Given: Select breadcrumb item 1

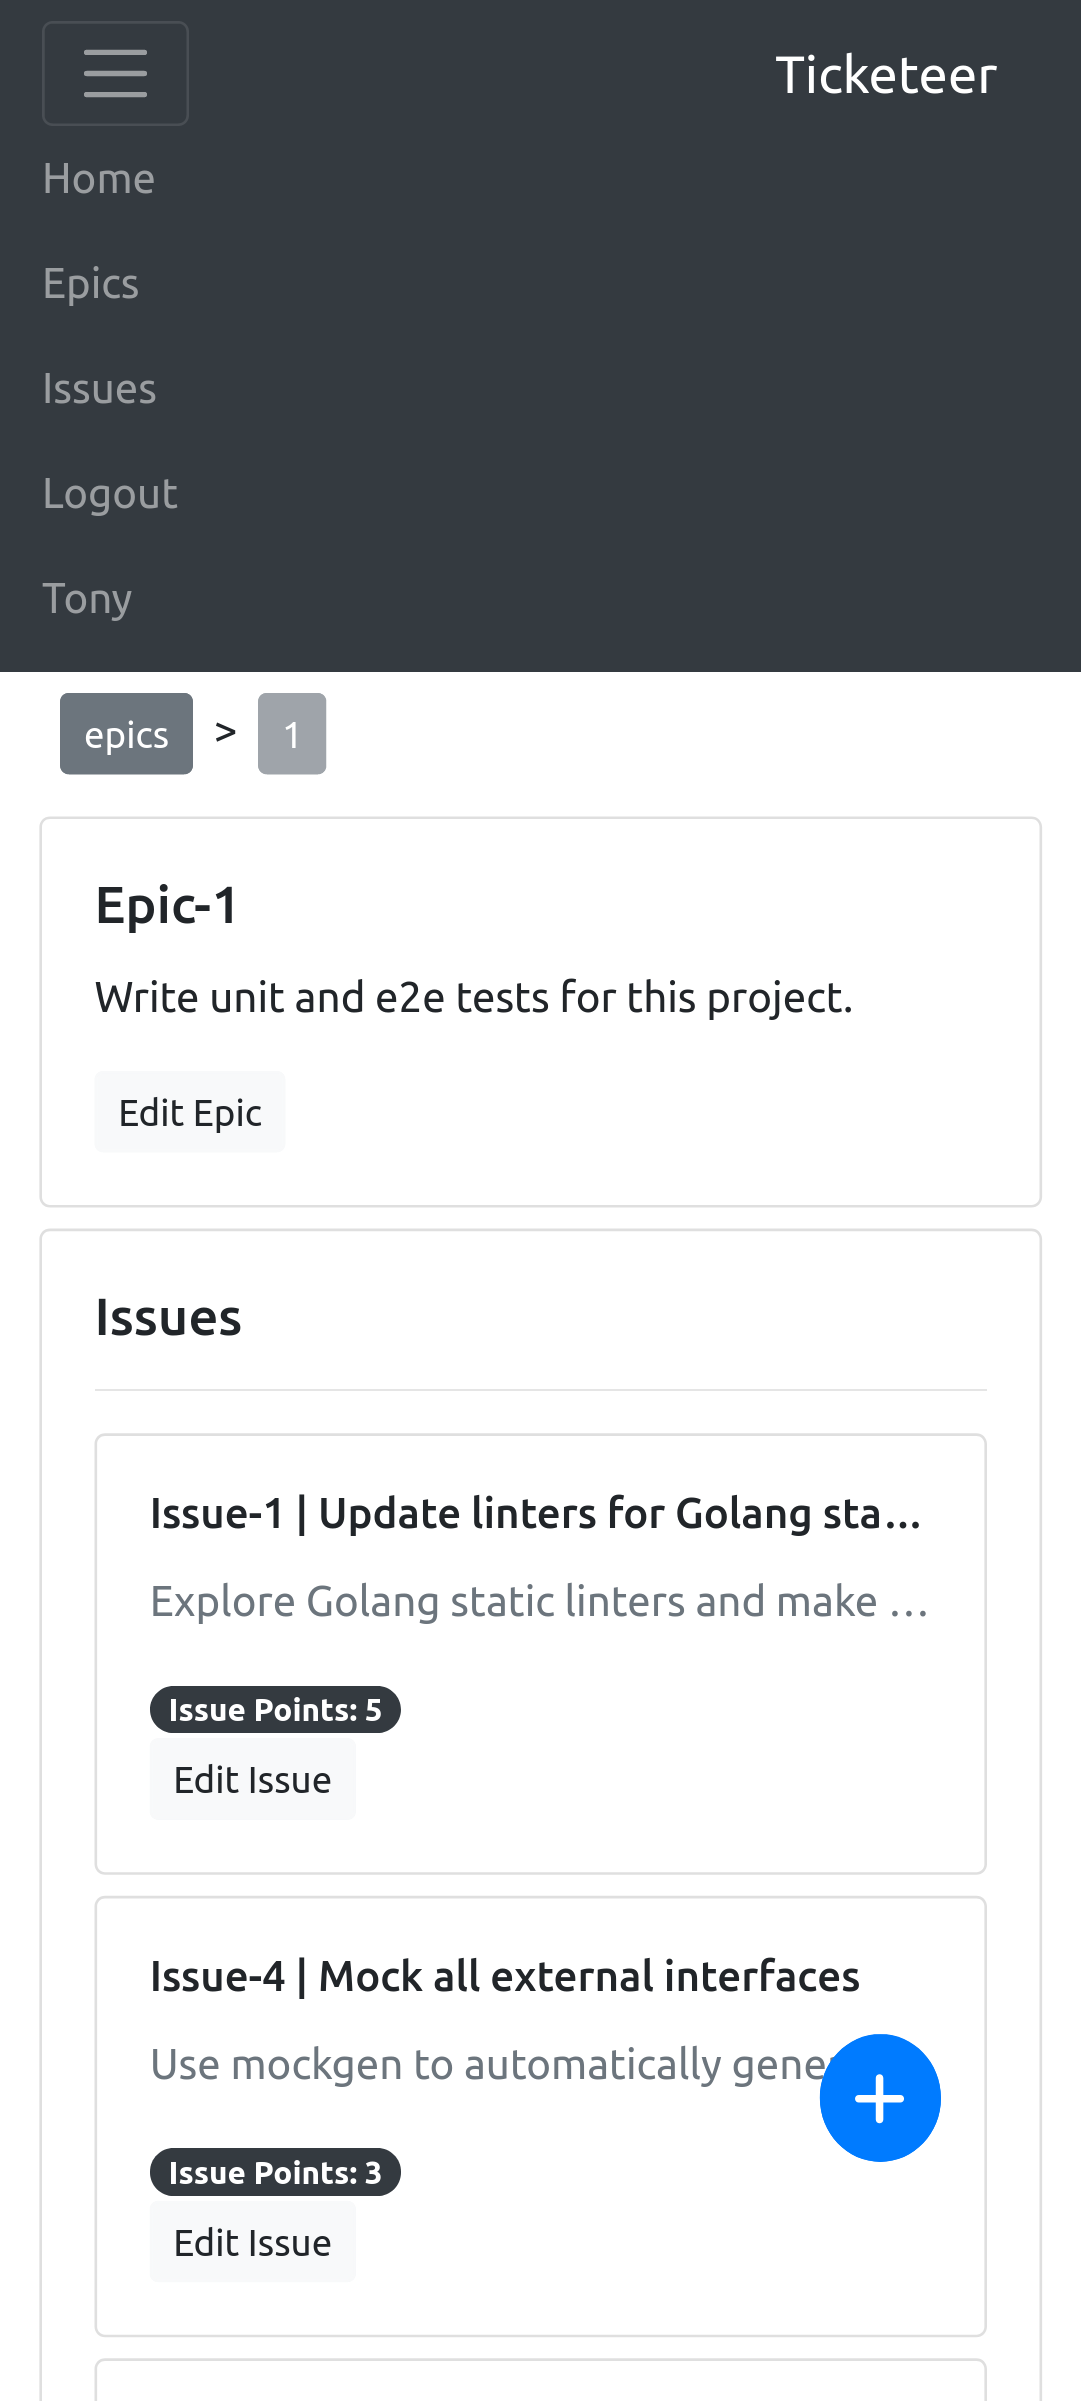Looking at the screenshot, I should tap(291, 733).
